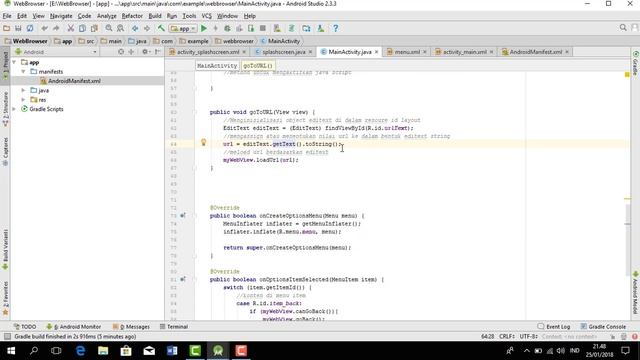This screenshot has width=640, height=360.
Task: Click the Redo arrow icon
Action: tap(56, 28)
